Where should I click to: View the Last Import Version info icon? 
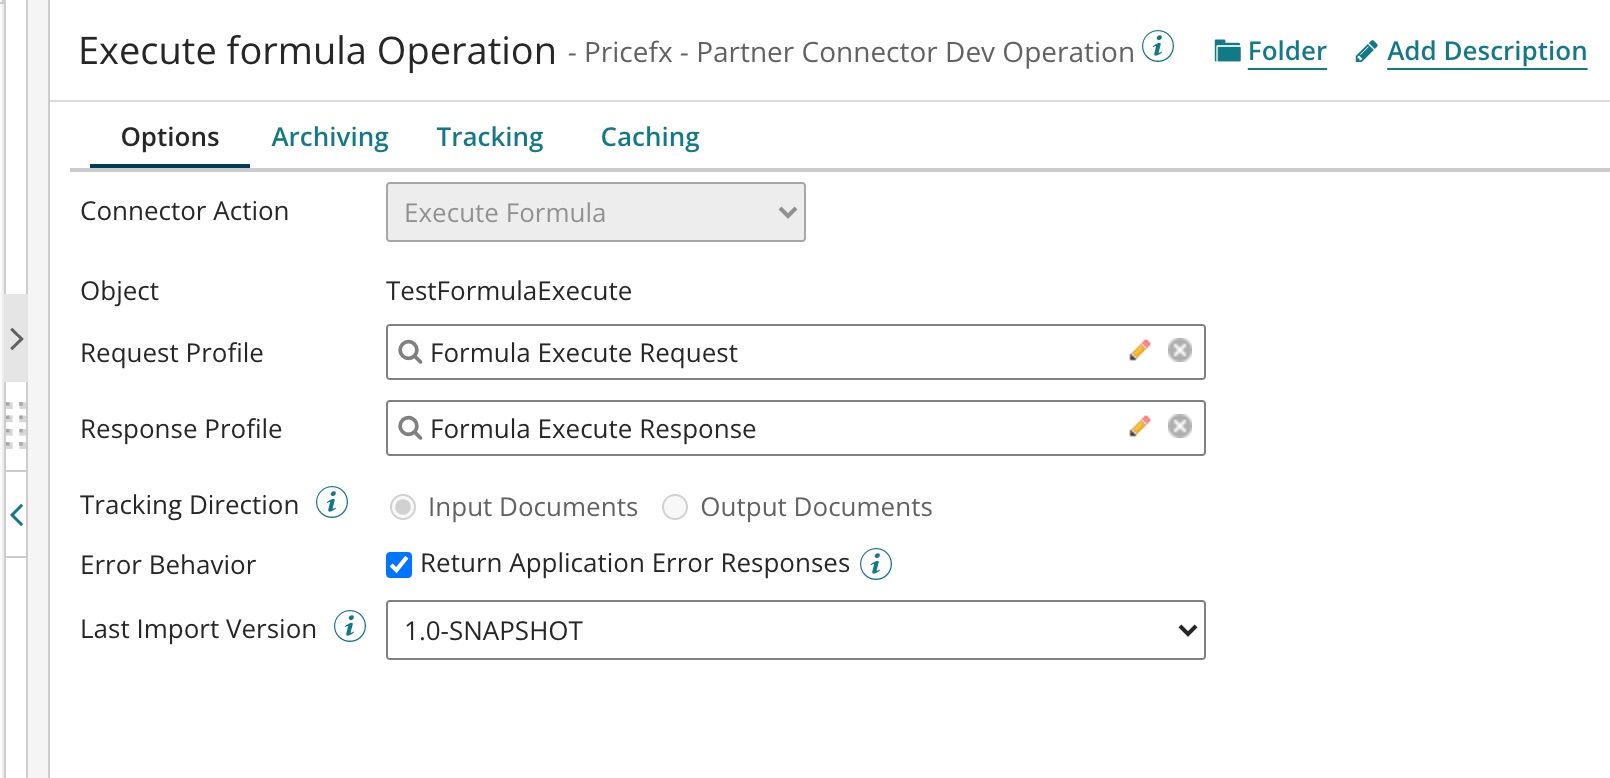point(350,627)
